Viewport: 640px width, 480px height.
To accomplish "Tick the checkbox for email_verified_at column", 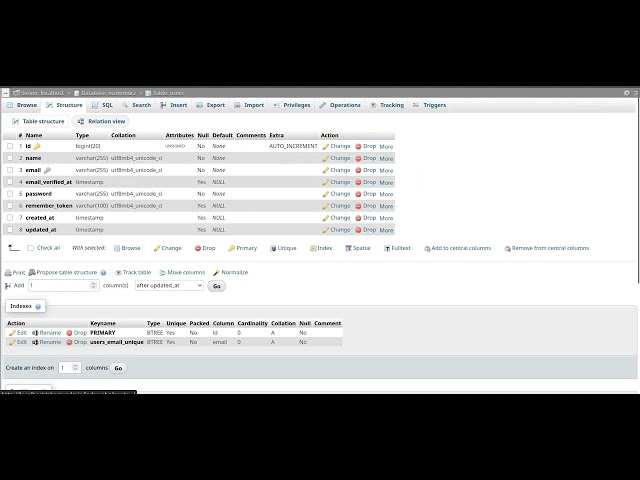I will pyautogui.click(x=10, y=182).
